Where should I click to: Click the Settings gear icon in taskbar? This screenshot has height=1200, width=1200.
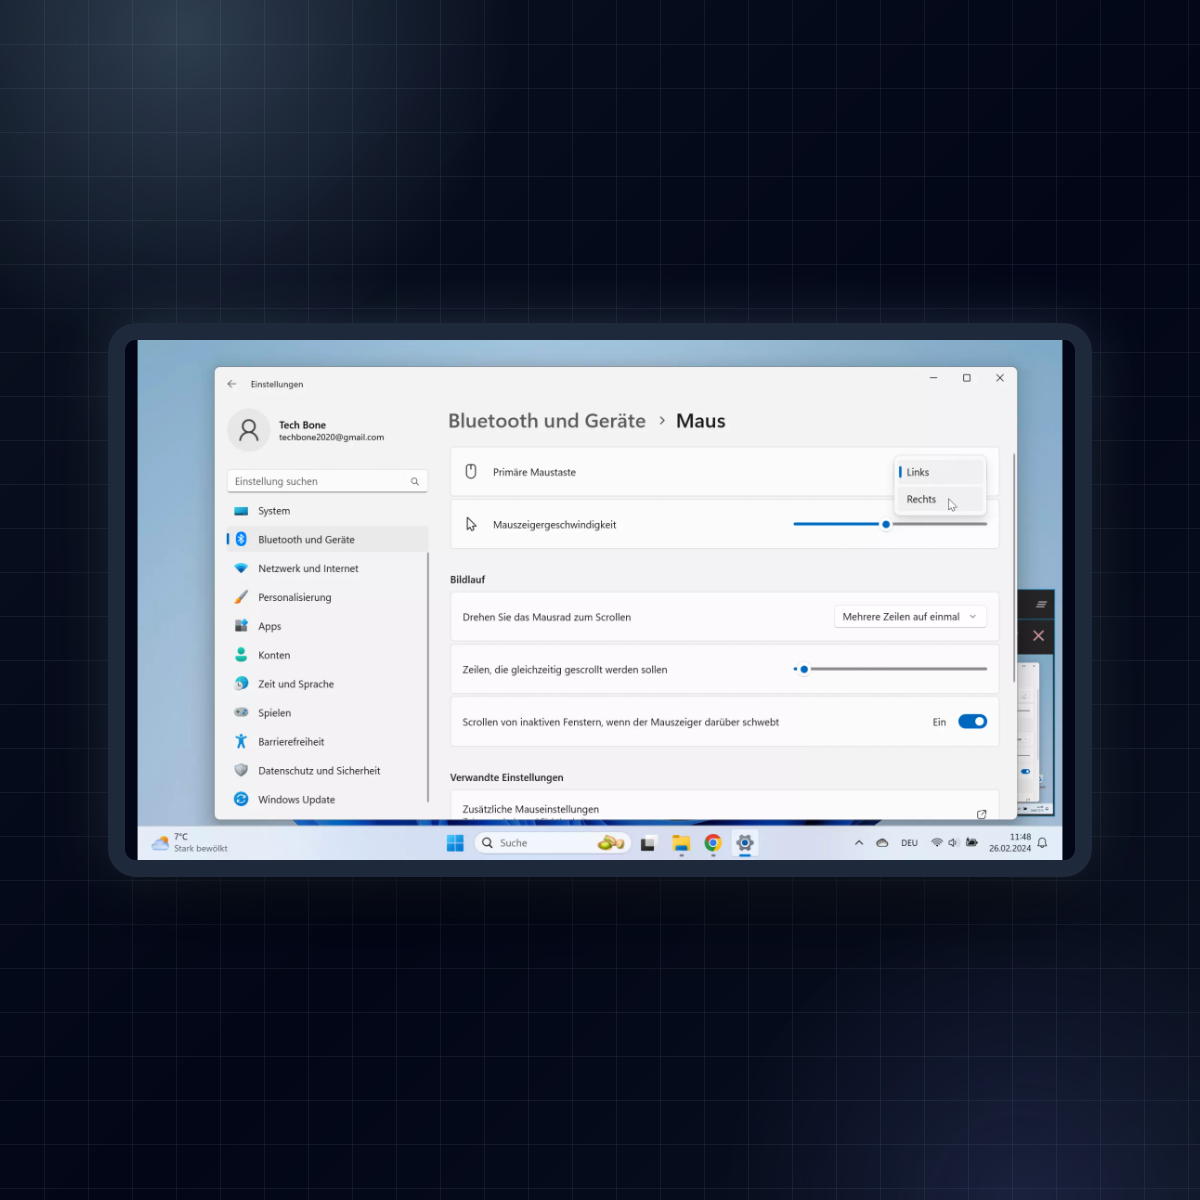[745, 843]
